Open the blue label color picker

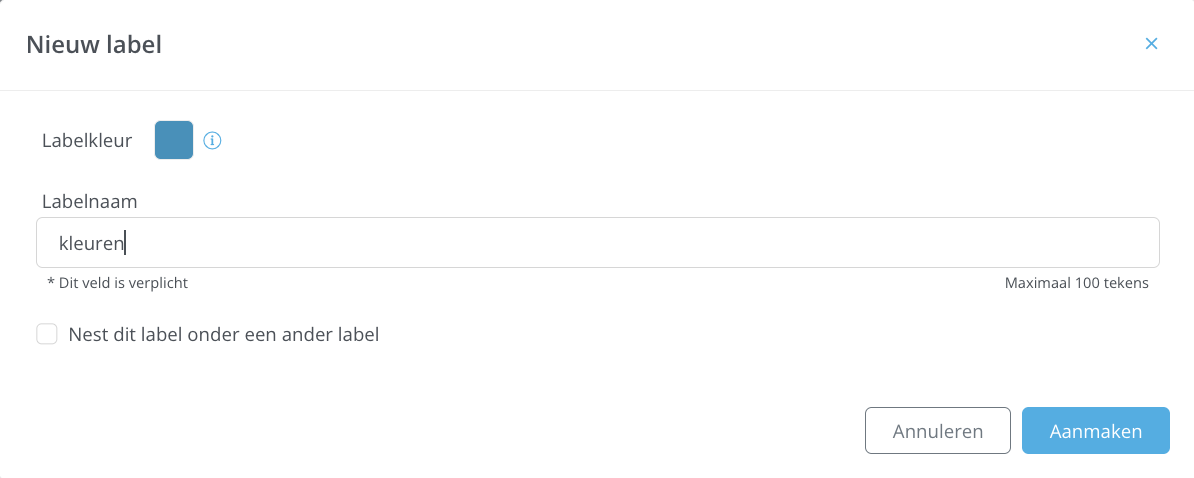click(174, 140)
